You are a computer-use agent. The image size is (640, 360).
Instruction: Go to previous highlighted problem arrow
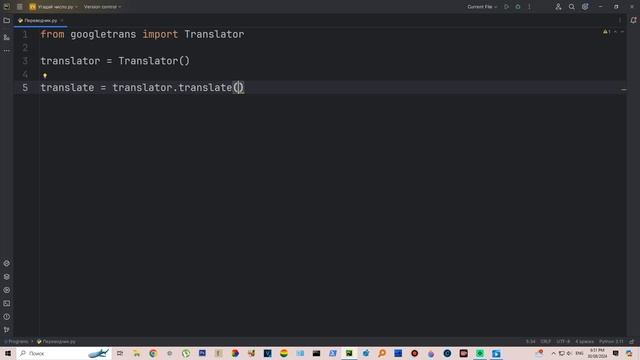point(616,32)
